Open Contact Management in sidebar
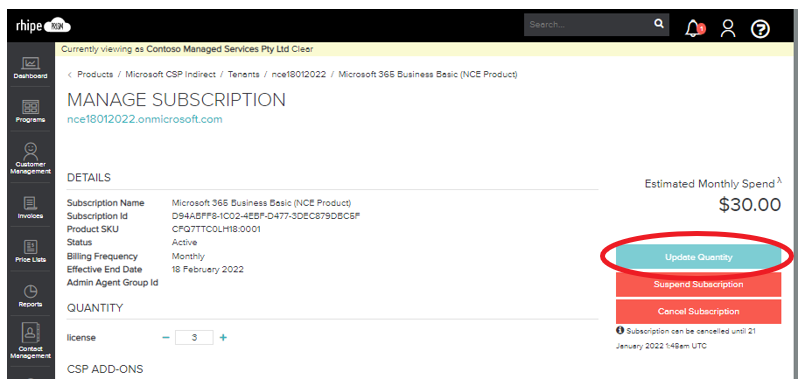This screenshot has height=390, width=812. 31,340
